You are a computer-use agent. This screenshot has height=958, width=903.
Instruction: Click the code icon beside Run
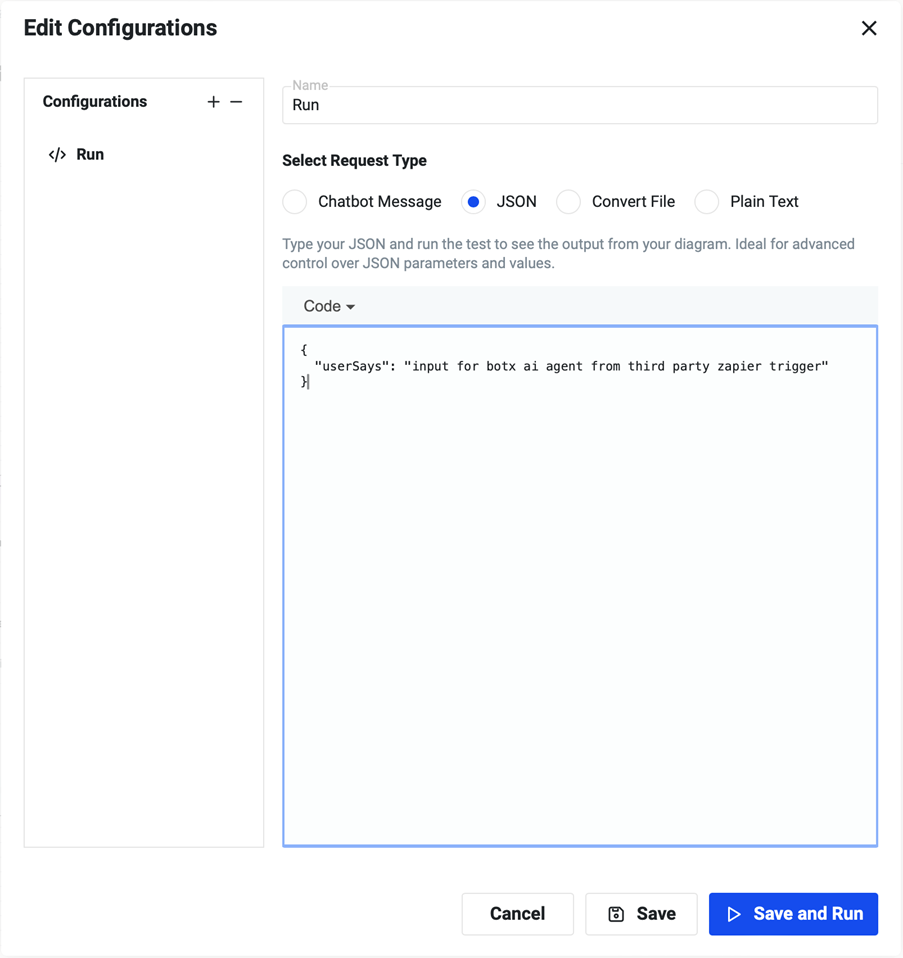[55, 154]
